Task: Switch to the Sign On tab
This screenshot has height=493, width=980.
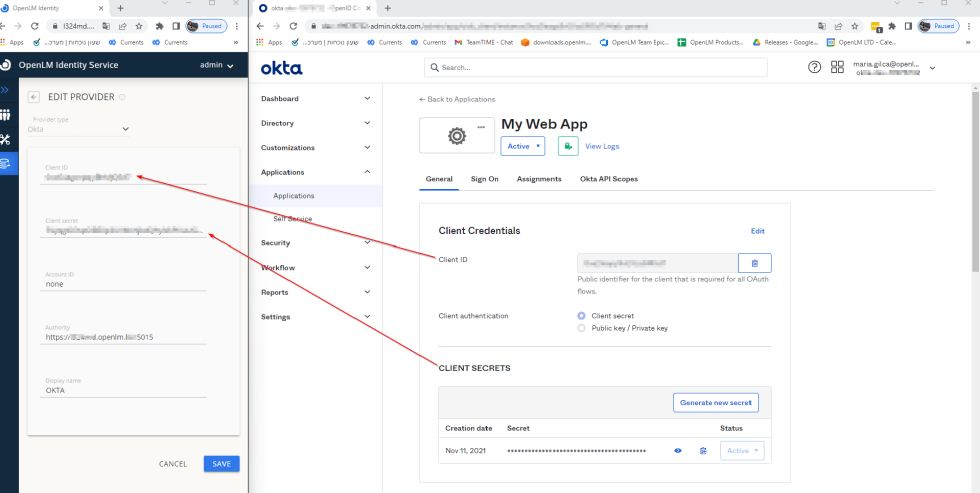Action: click(x=484, y=179)
